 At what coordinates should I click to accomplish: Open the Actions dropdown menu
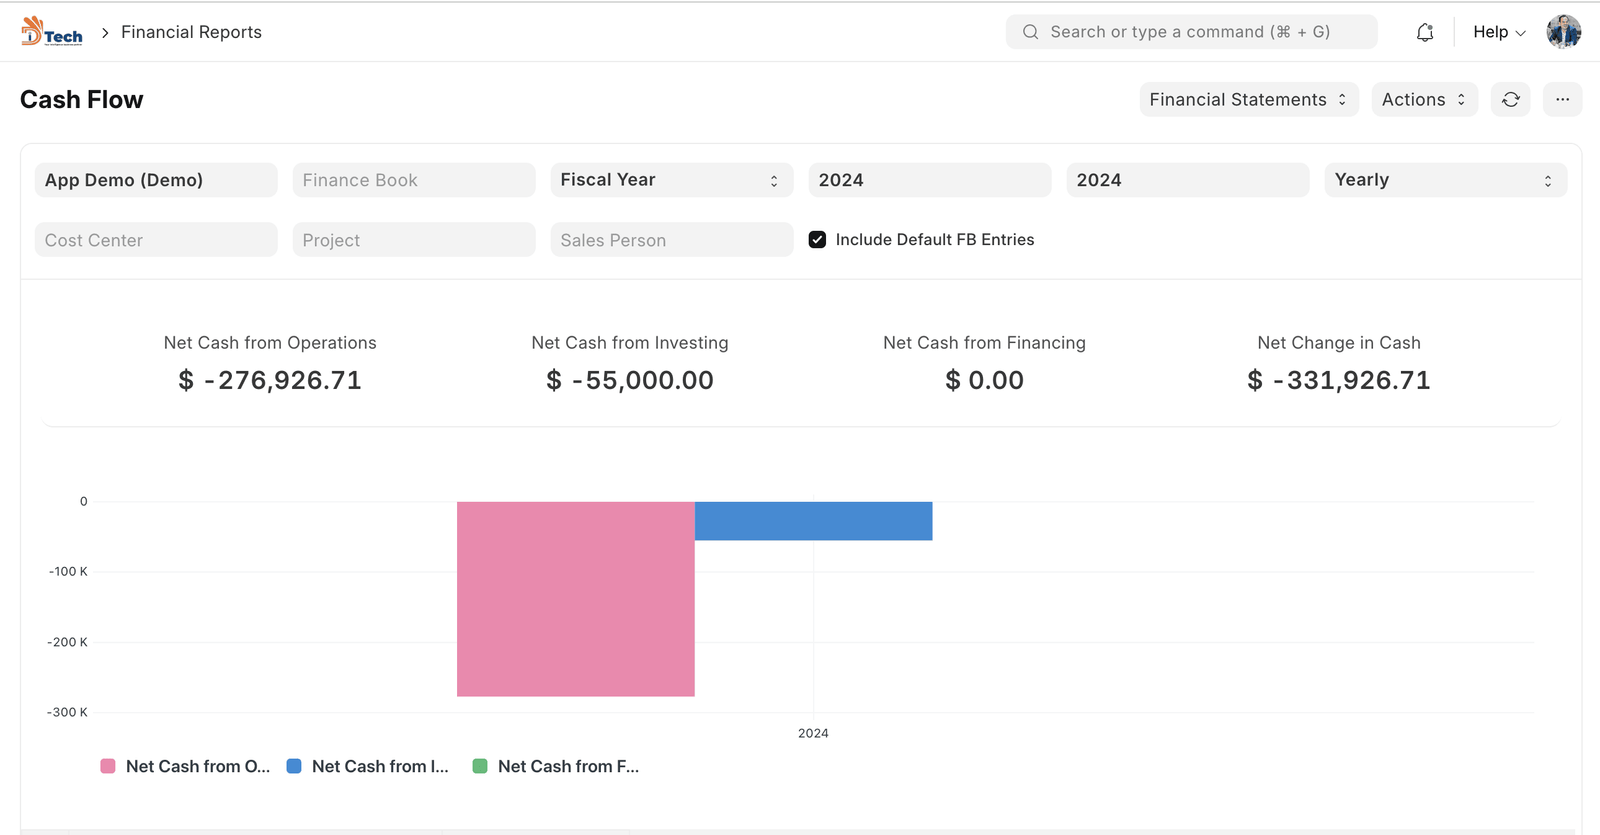[x=1424, y=99]
